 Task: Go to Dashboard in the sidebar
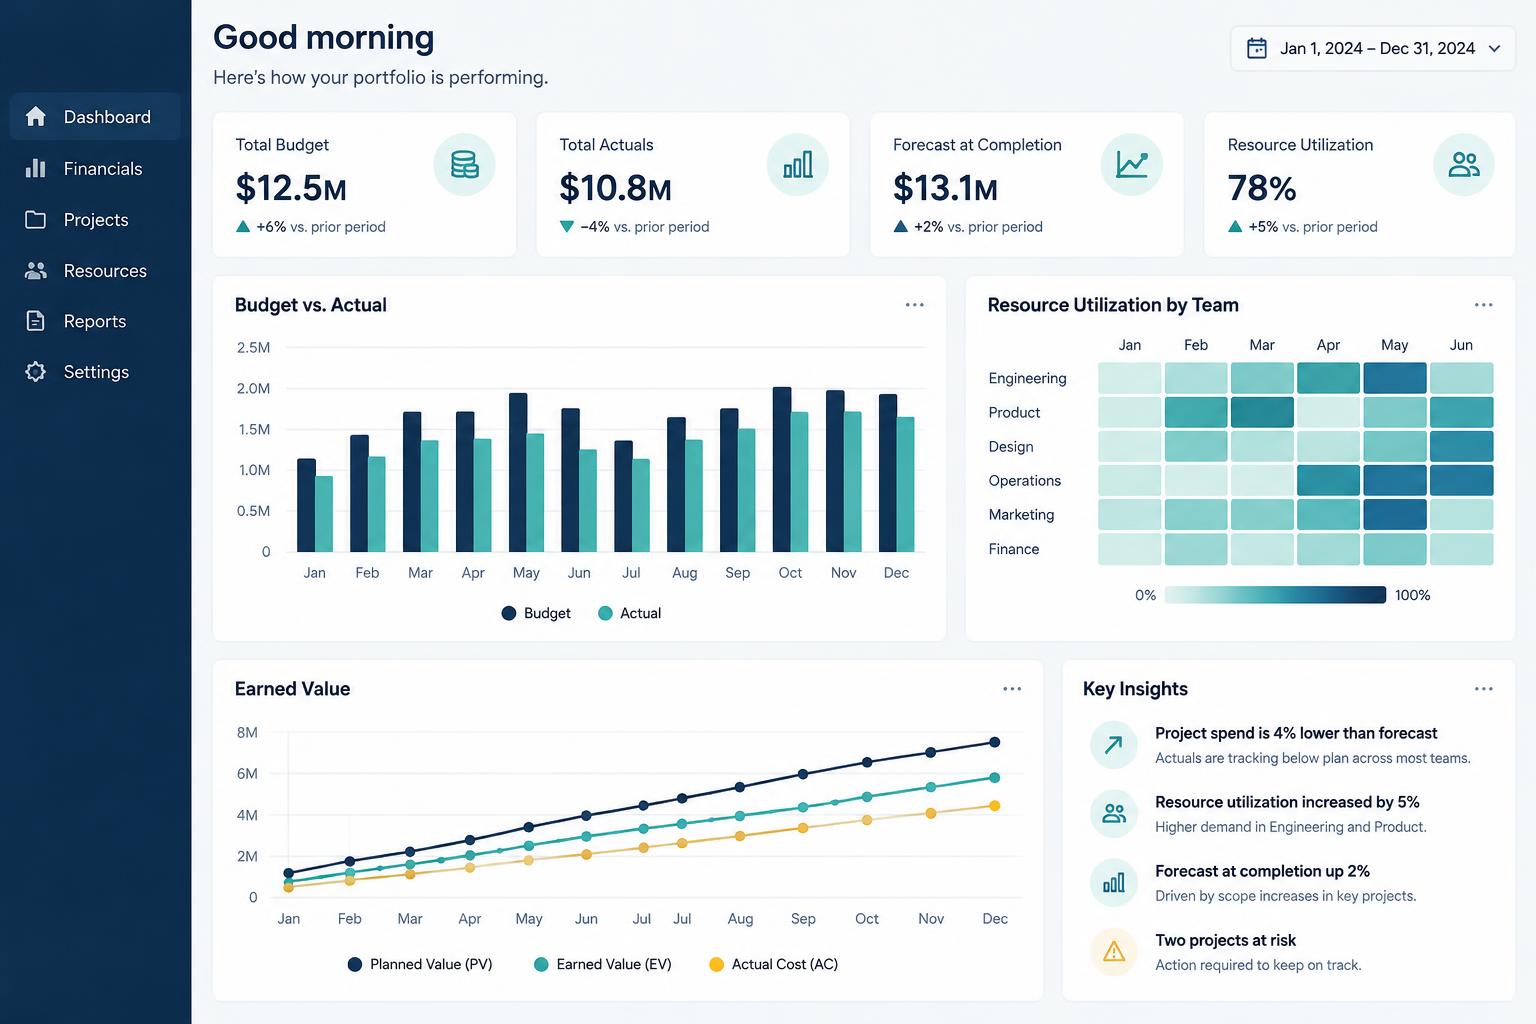coord(95,117)
